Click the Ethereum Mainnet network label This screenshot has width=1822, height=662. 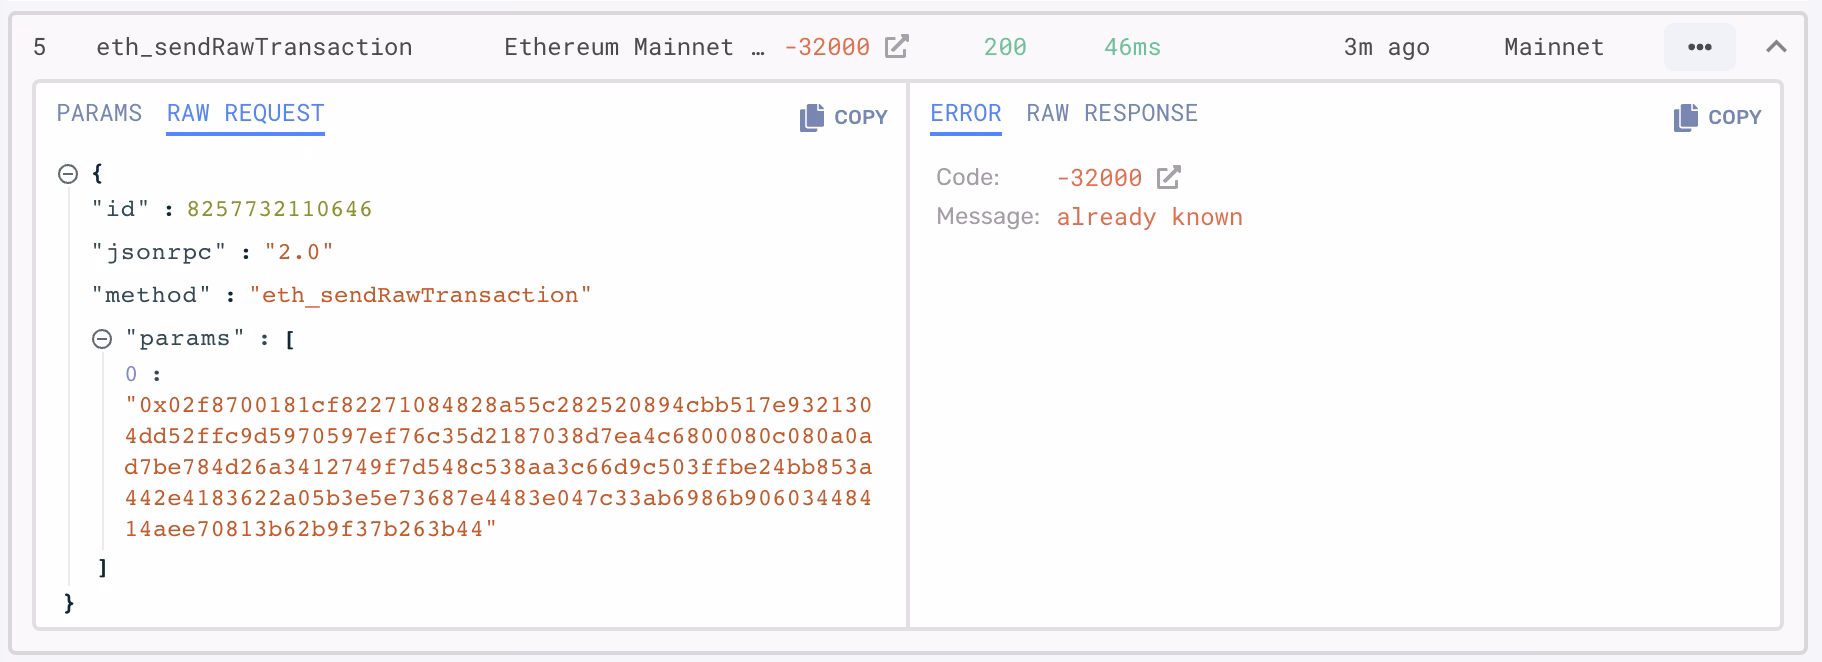pyautogui.click(x=618, y=47)
